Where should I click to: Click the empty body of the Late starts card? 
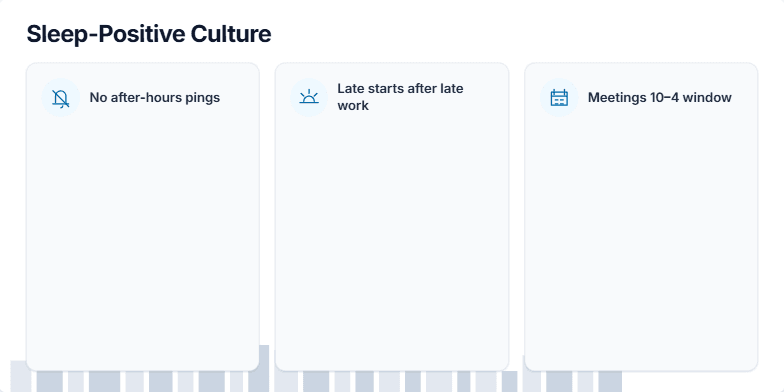(x=392, y=240)
